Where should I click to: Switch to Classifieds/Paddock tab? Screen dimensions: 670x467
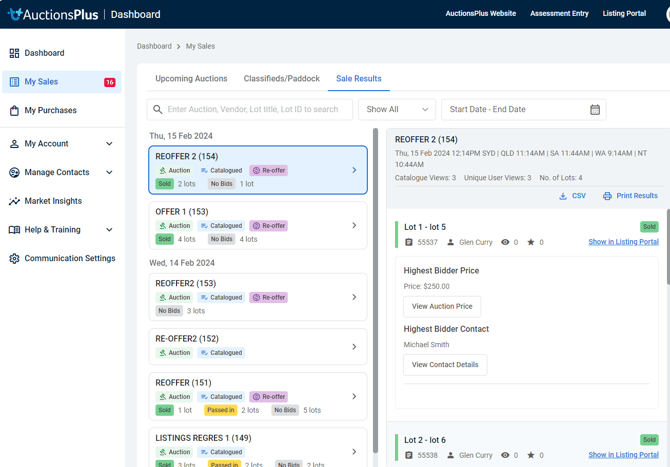point(282,78)
